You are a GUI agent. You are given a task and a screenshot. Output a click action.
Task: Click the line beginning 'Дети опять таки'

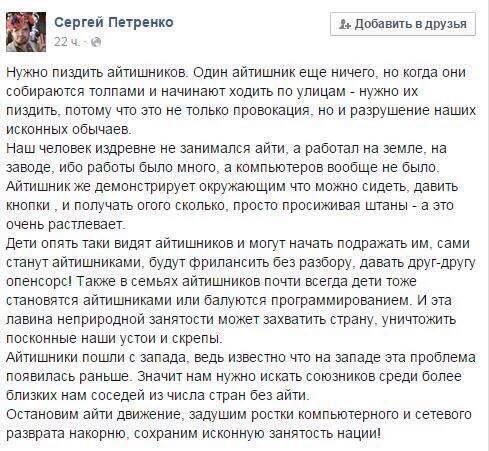coord(238,243)
